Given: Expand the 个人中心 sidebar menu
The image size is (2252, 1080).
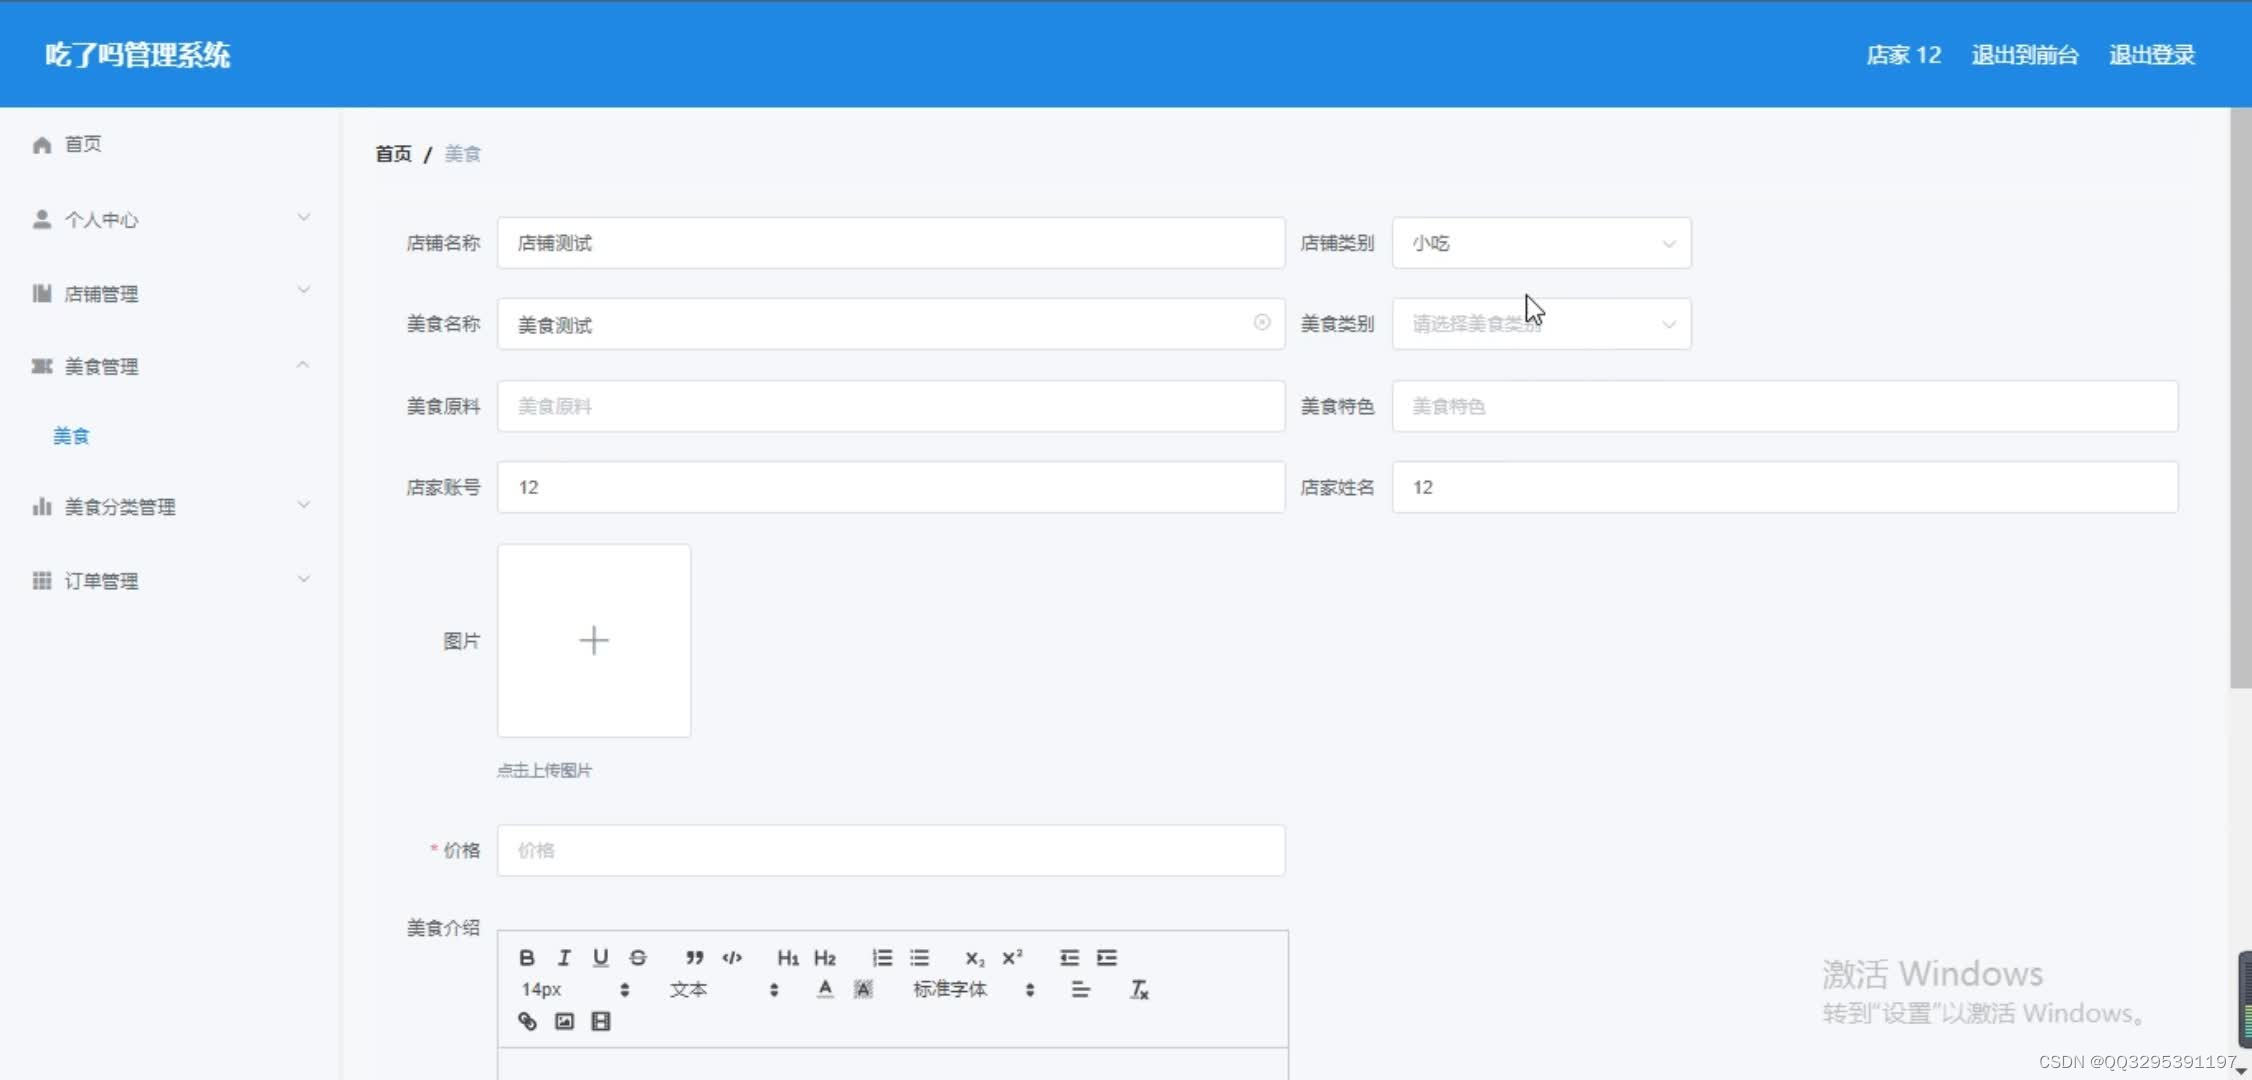Looking at the screenshot, I should (170, 219).
